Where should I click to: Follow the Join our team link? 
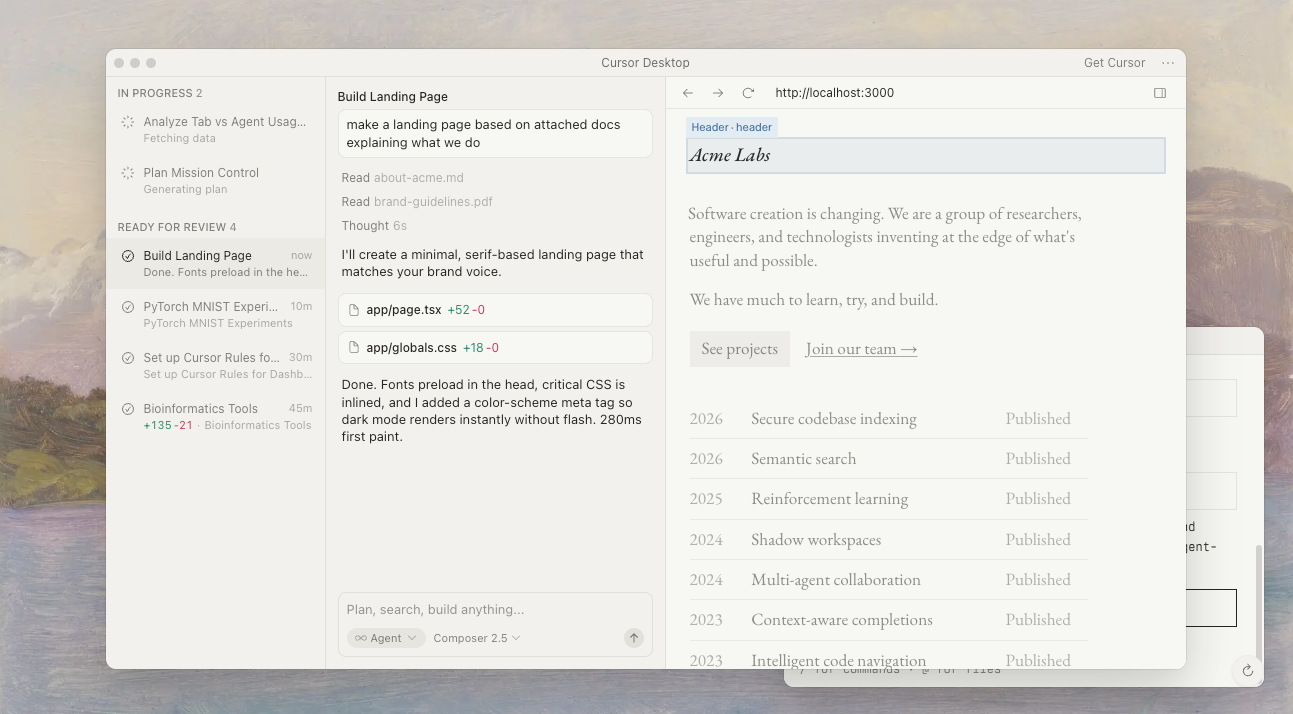(861, 349)
